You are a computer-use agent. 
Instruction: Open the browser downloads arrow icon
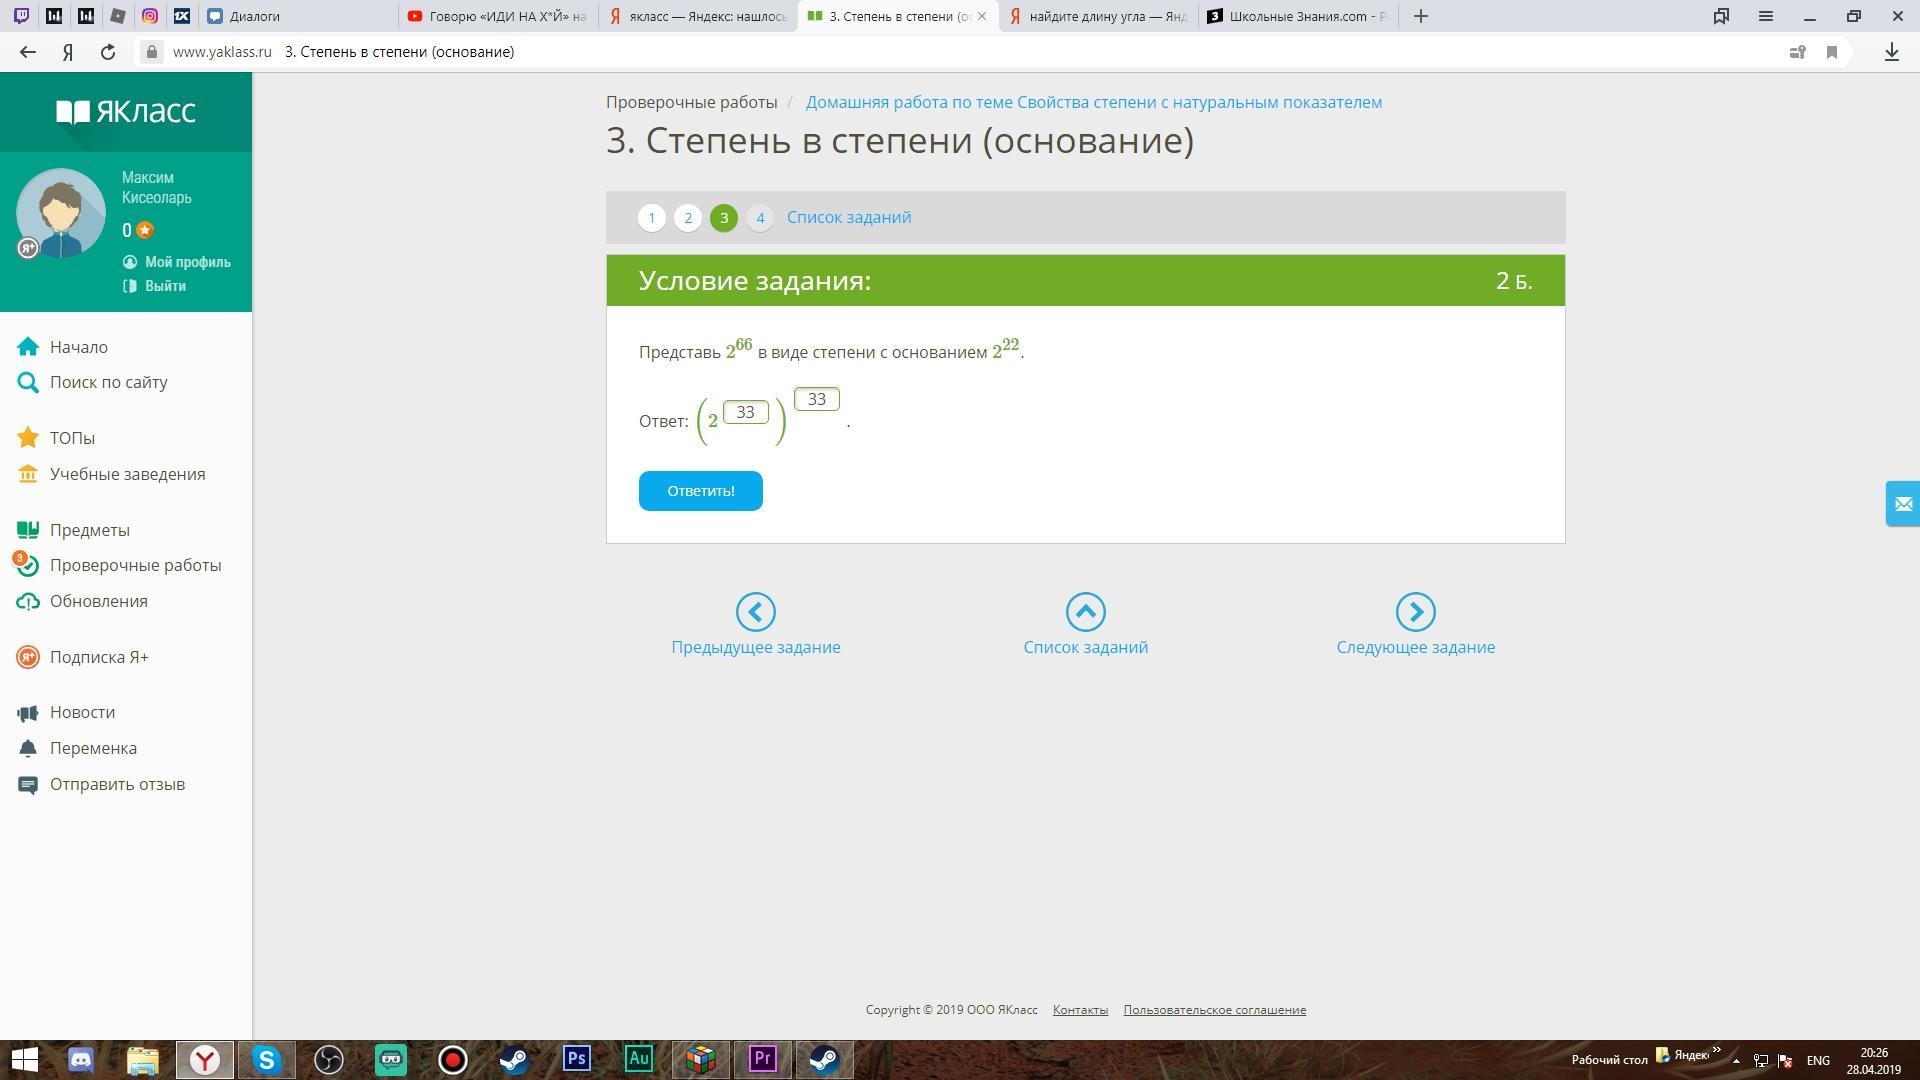click(x=1891, y=52)
